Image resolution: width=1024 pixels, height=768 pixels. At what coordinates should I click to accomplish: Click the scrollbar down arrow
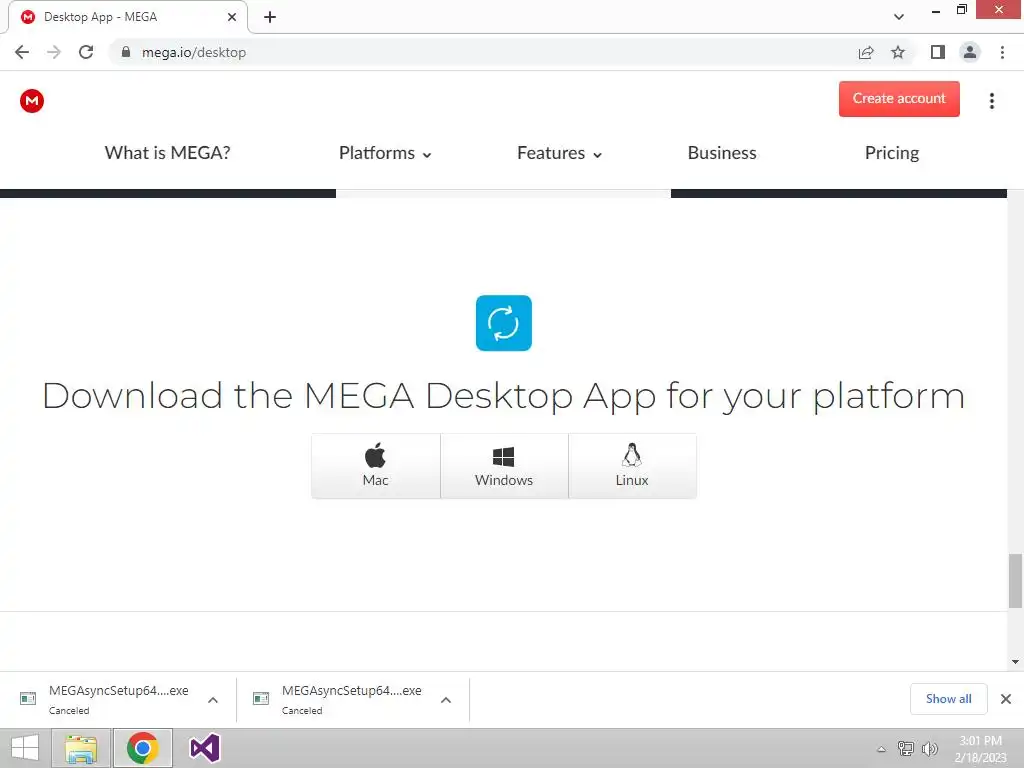[x=1015, y=662]
